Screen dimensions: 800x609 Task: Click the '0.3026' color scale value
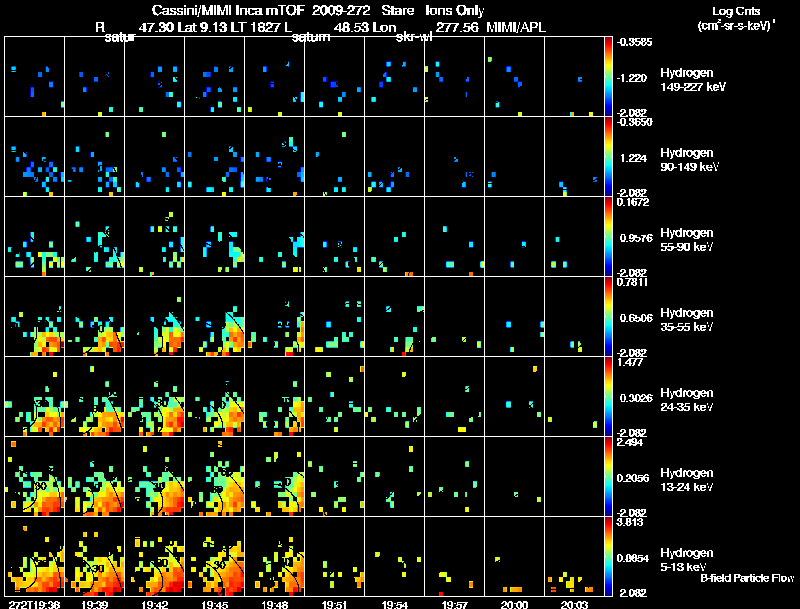pyautogui.click(x=636, y=398)
